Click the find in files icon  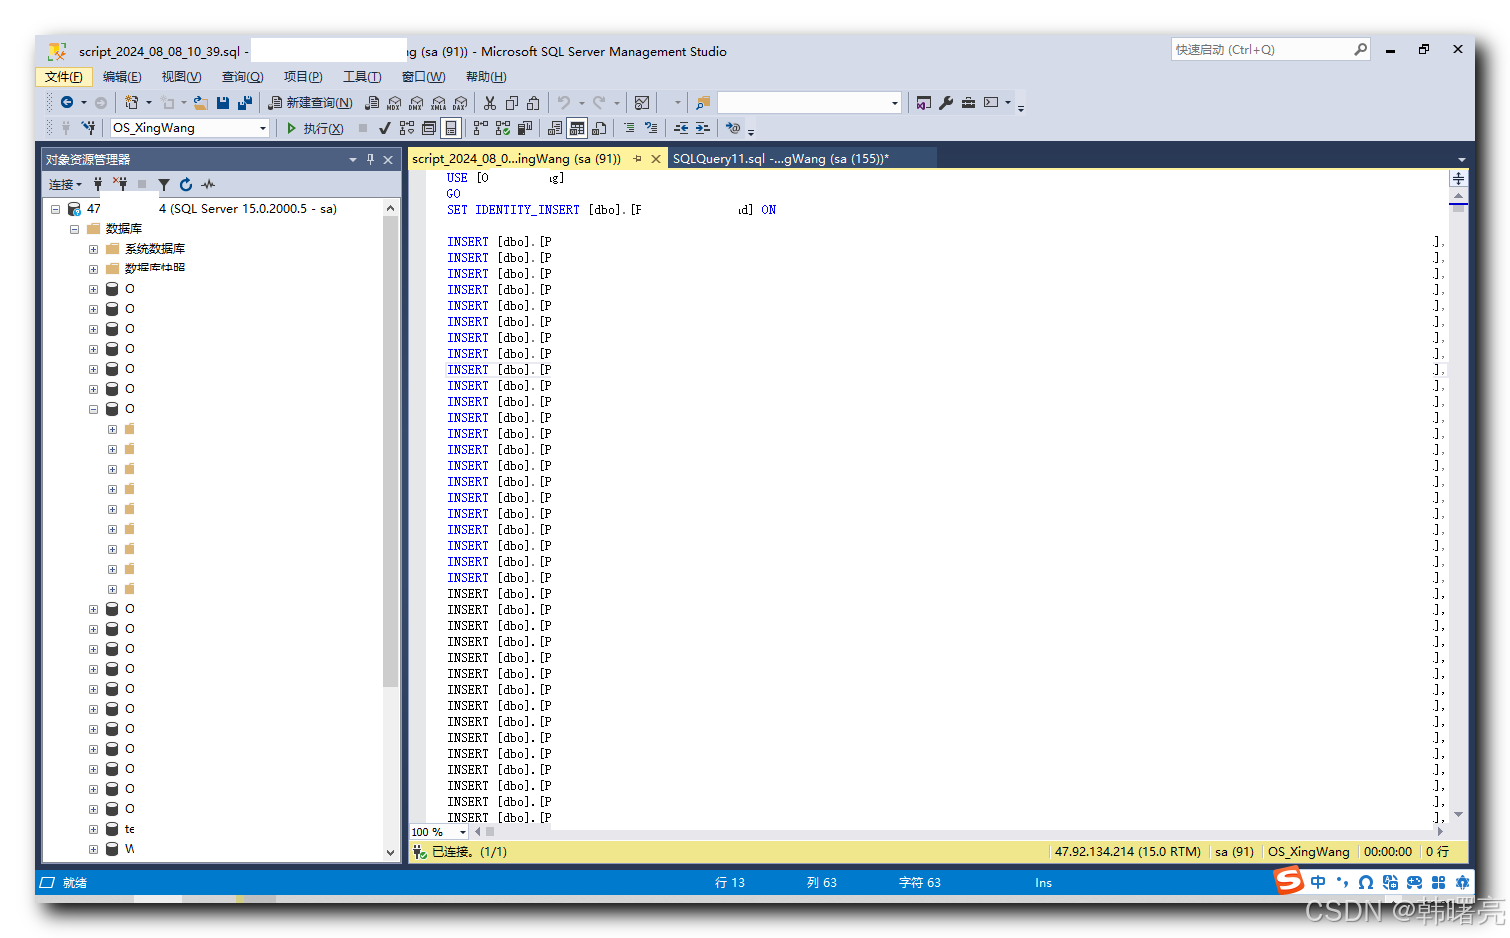click(x=703, y=102)
